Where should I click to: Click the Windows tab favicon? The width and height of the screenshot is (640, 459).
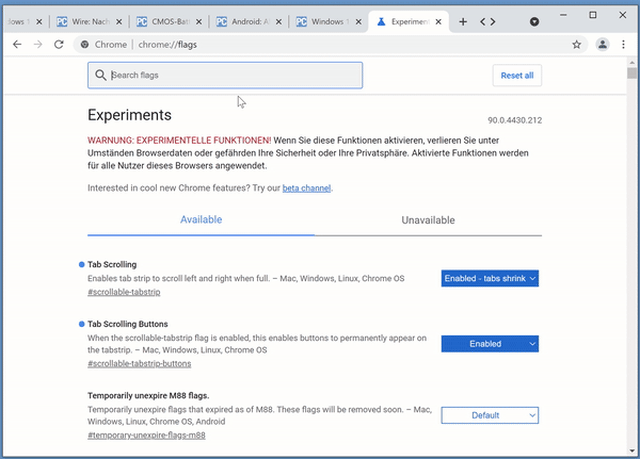pyautogui.click(x=301, y=22)
